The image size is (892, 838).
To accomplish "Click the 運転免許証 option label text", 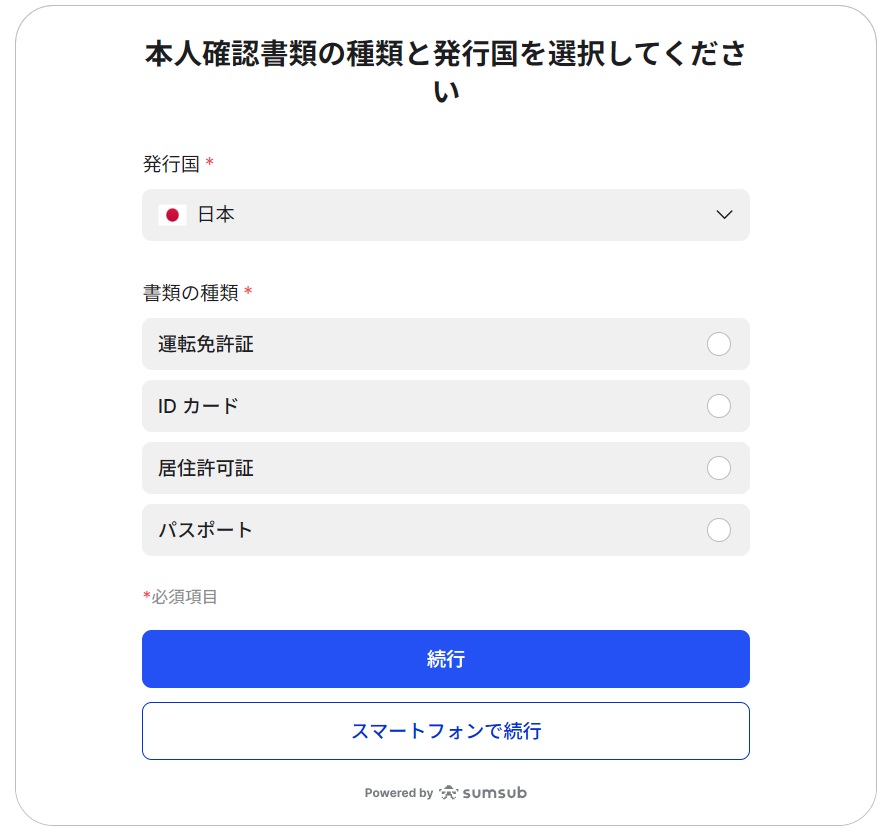I will pyautogui.click(x=206, y=345).
